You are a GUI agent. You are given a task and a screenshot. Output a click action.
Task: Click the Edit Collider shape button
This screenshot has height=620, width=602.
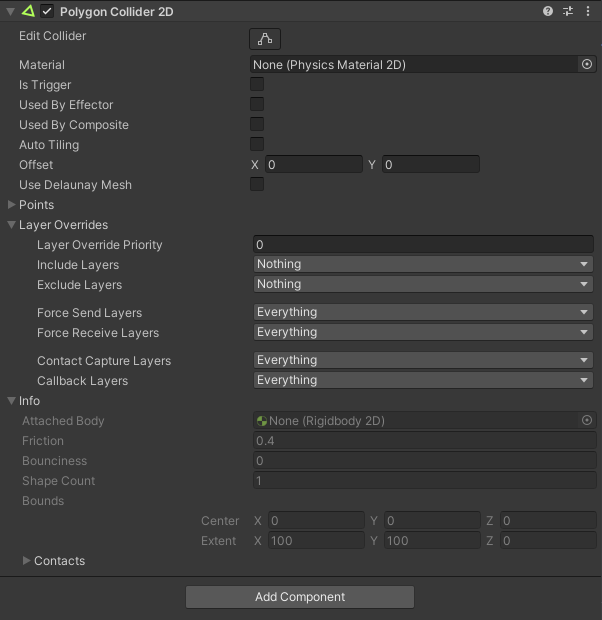[x=265, y=39]
